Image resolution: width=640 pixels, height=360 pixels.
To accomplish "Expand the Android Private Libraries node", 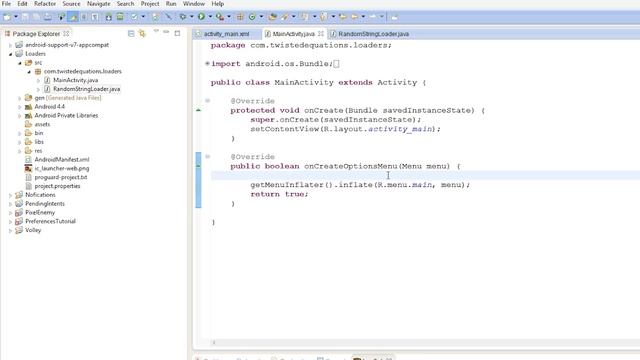I will (20, 116).
